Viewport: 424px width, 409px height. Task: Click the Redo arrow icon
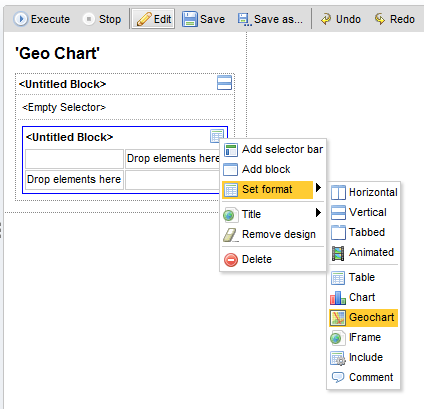point(380,19)
